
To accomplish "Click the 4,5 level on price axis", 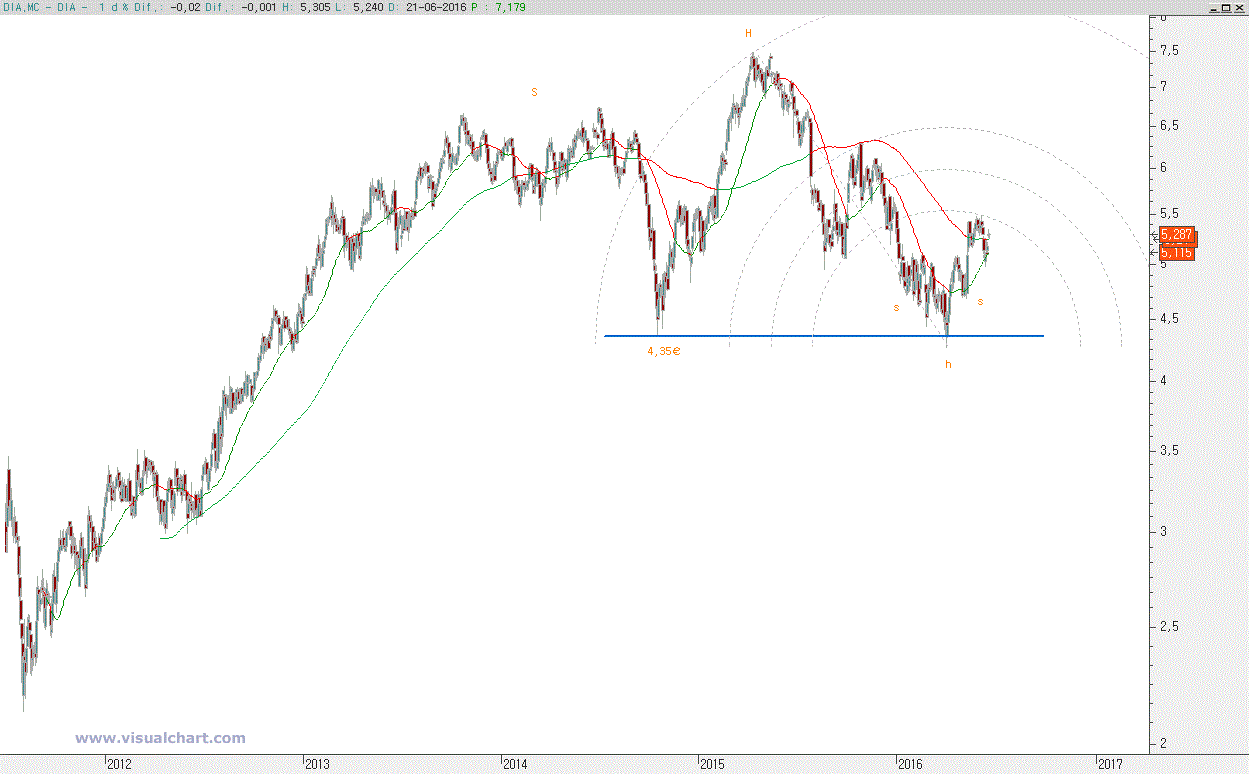I will (1169, 319).
